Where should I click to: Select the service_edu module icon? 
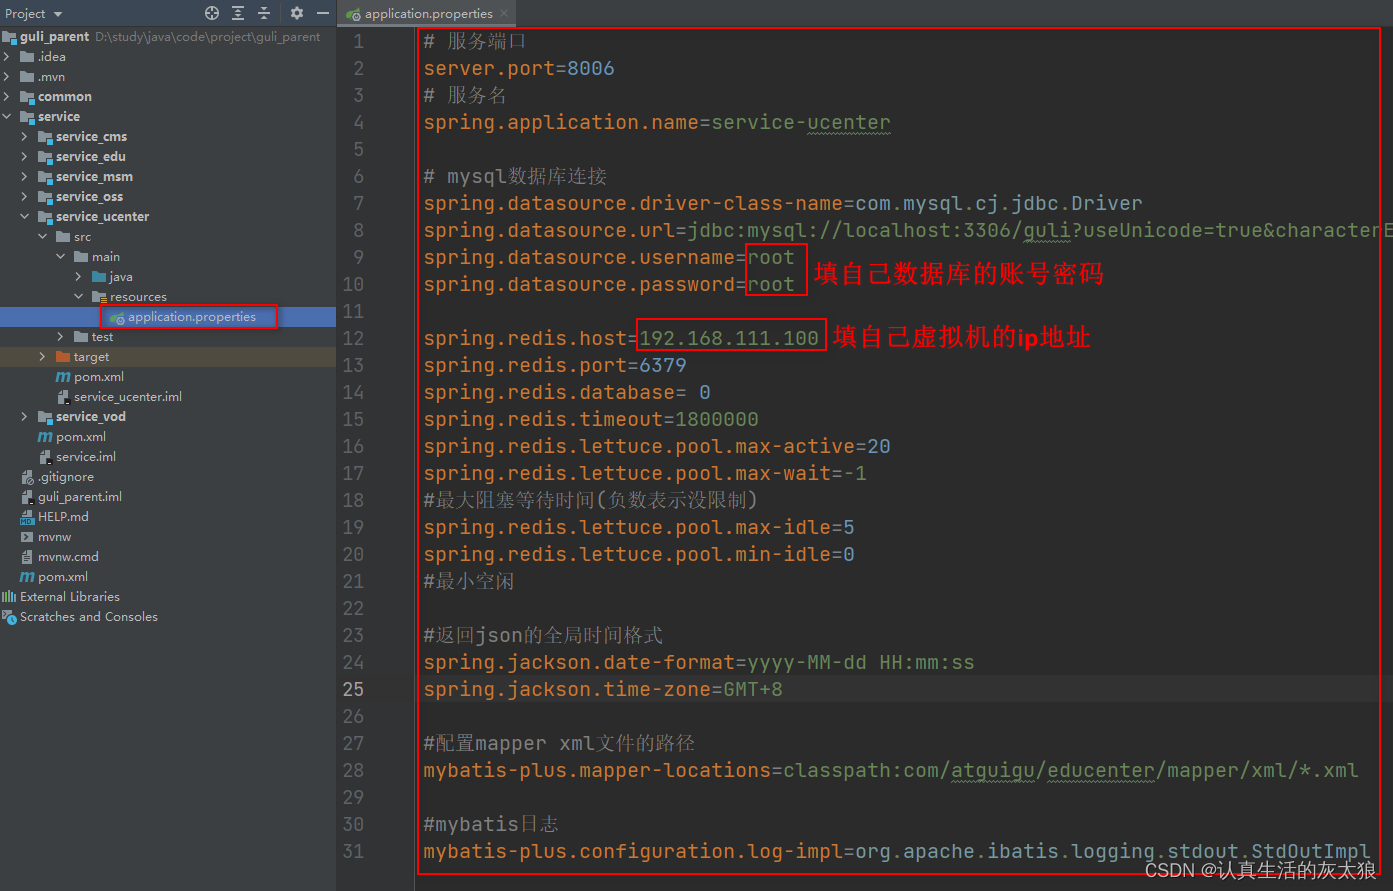(x=45, y=157)
